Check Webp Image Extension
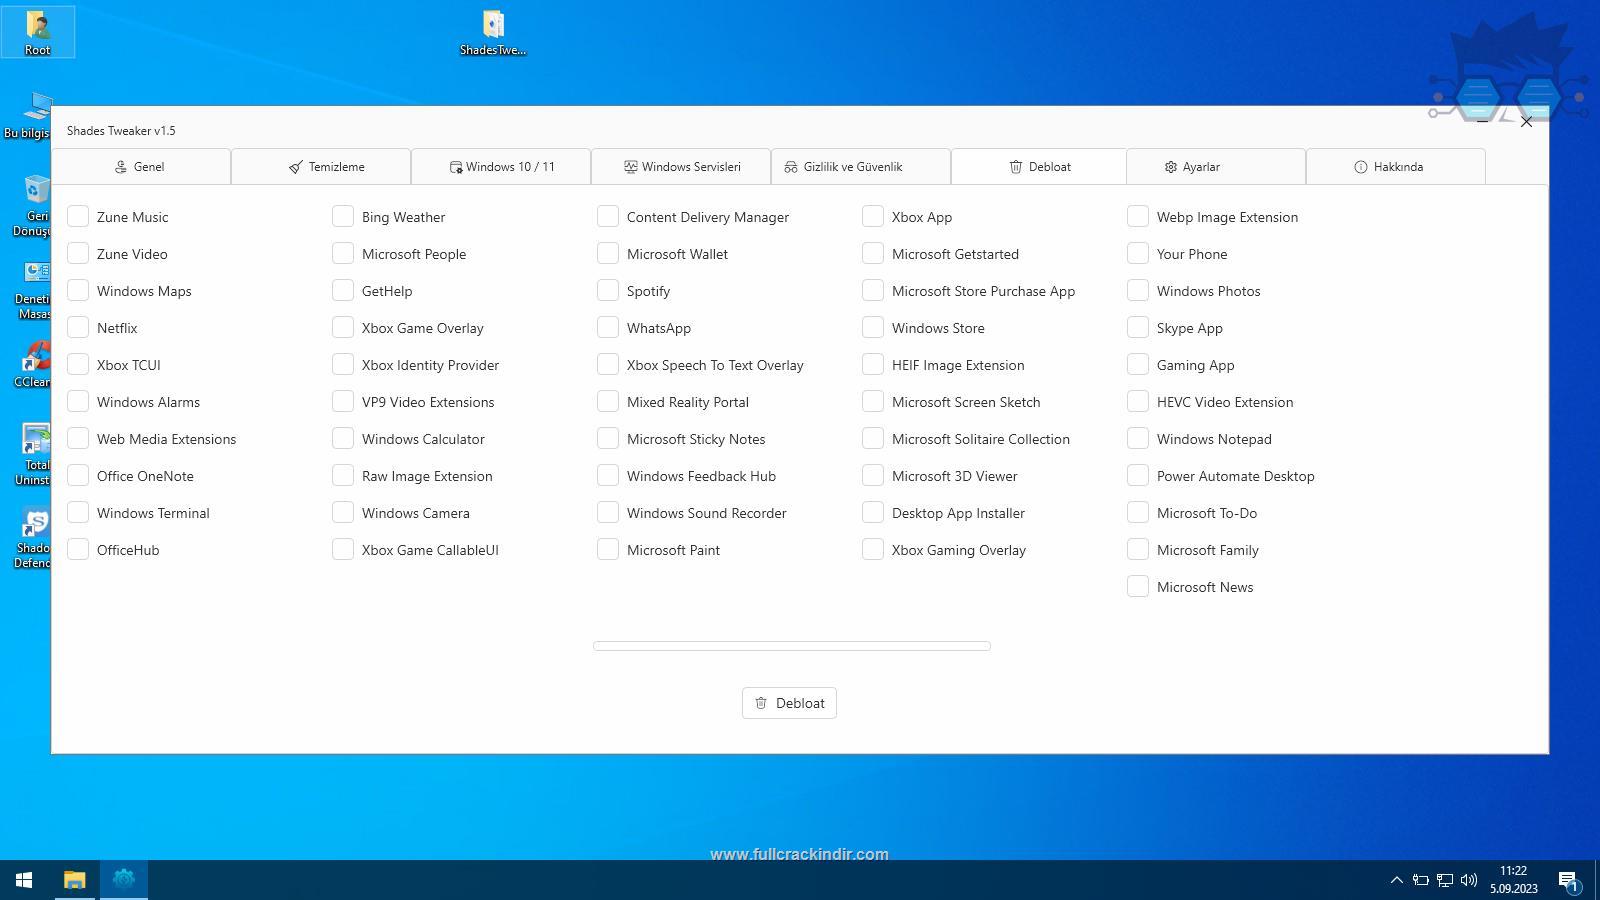The height and width of the screenshot is (900, 1600). pyautogui.click(x=1138, y=216)
